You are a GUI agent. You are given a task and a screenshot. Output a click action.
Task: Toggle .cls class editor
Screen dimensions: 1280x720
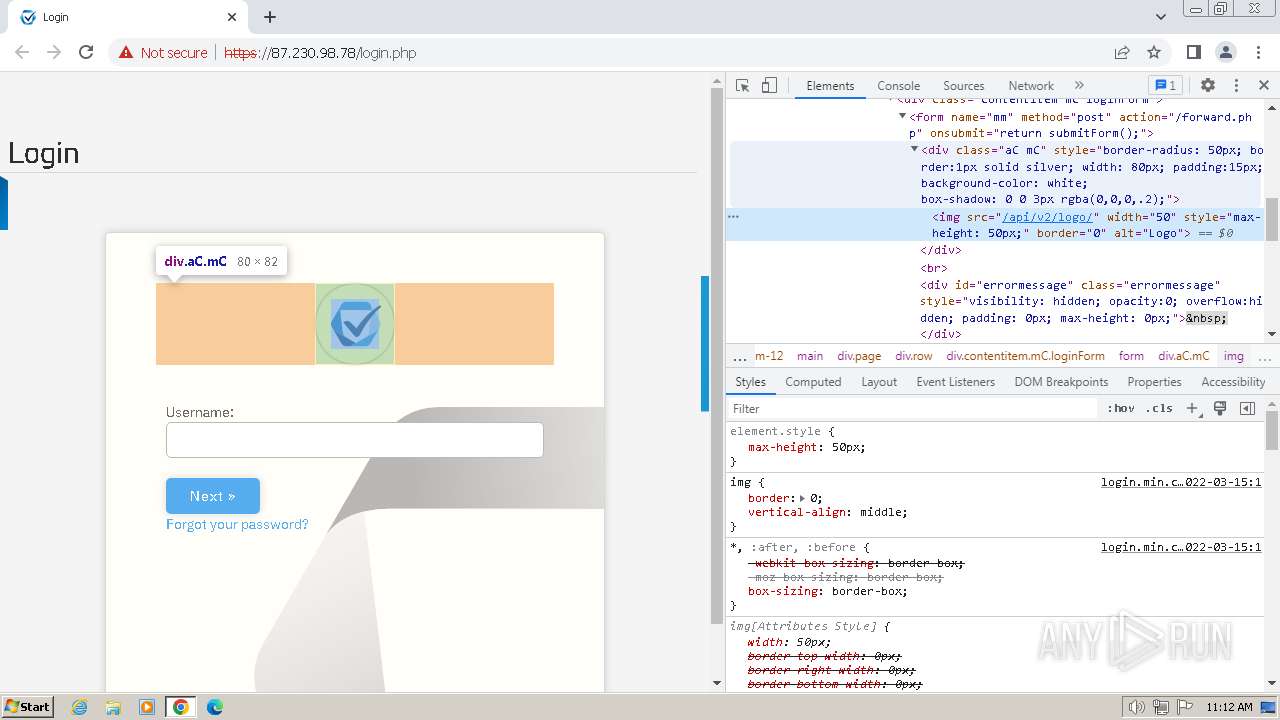coord(1159,409)
